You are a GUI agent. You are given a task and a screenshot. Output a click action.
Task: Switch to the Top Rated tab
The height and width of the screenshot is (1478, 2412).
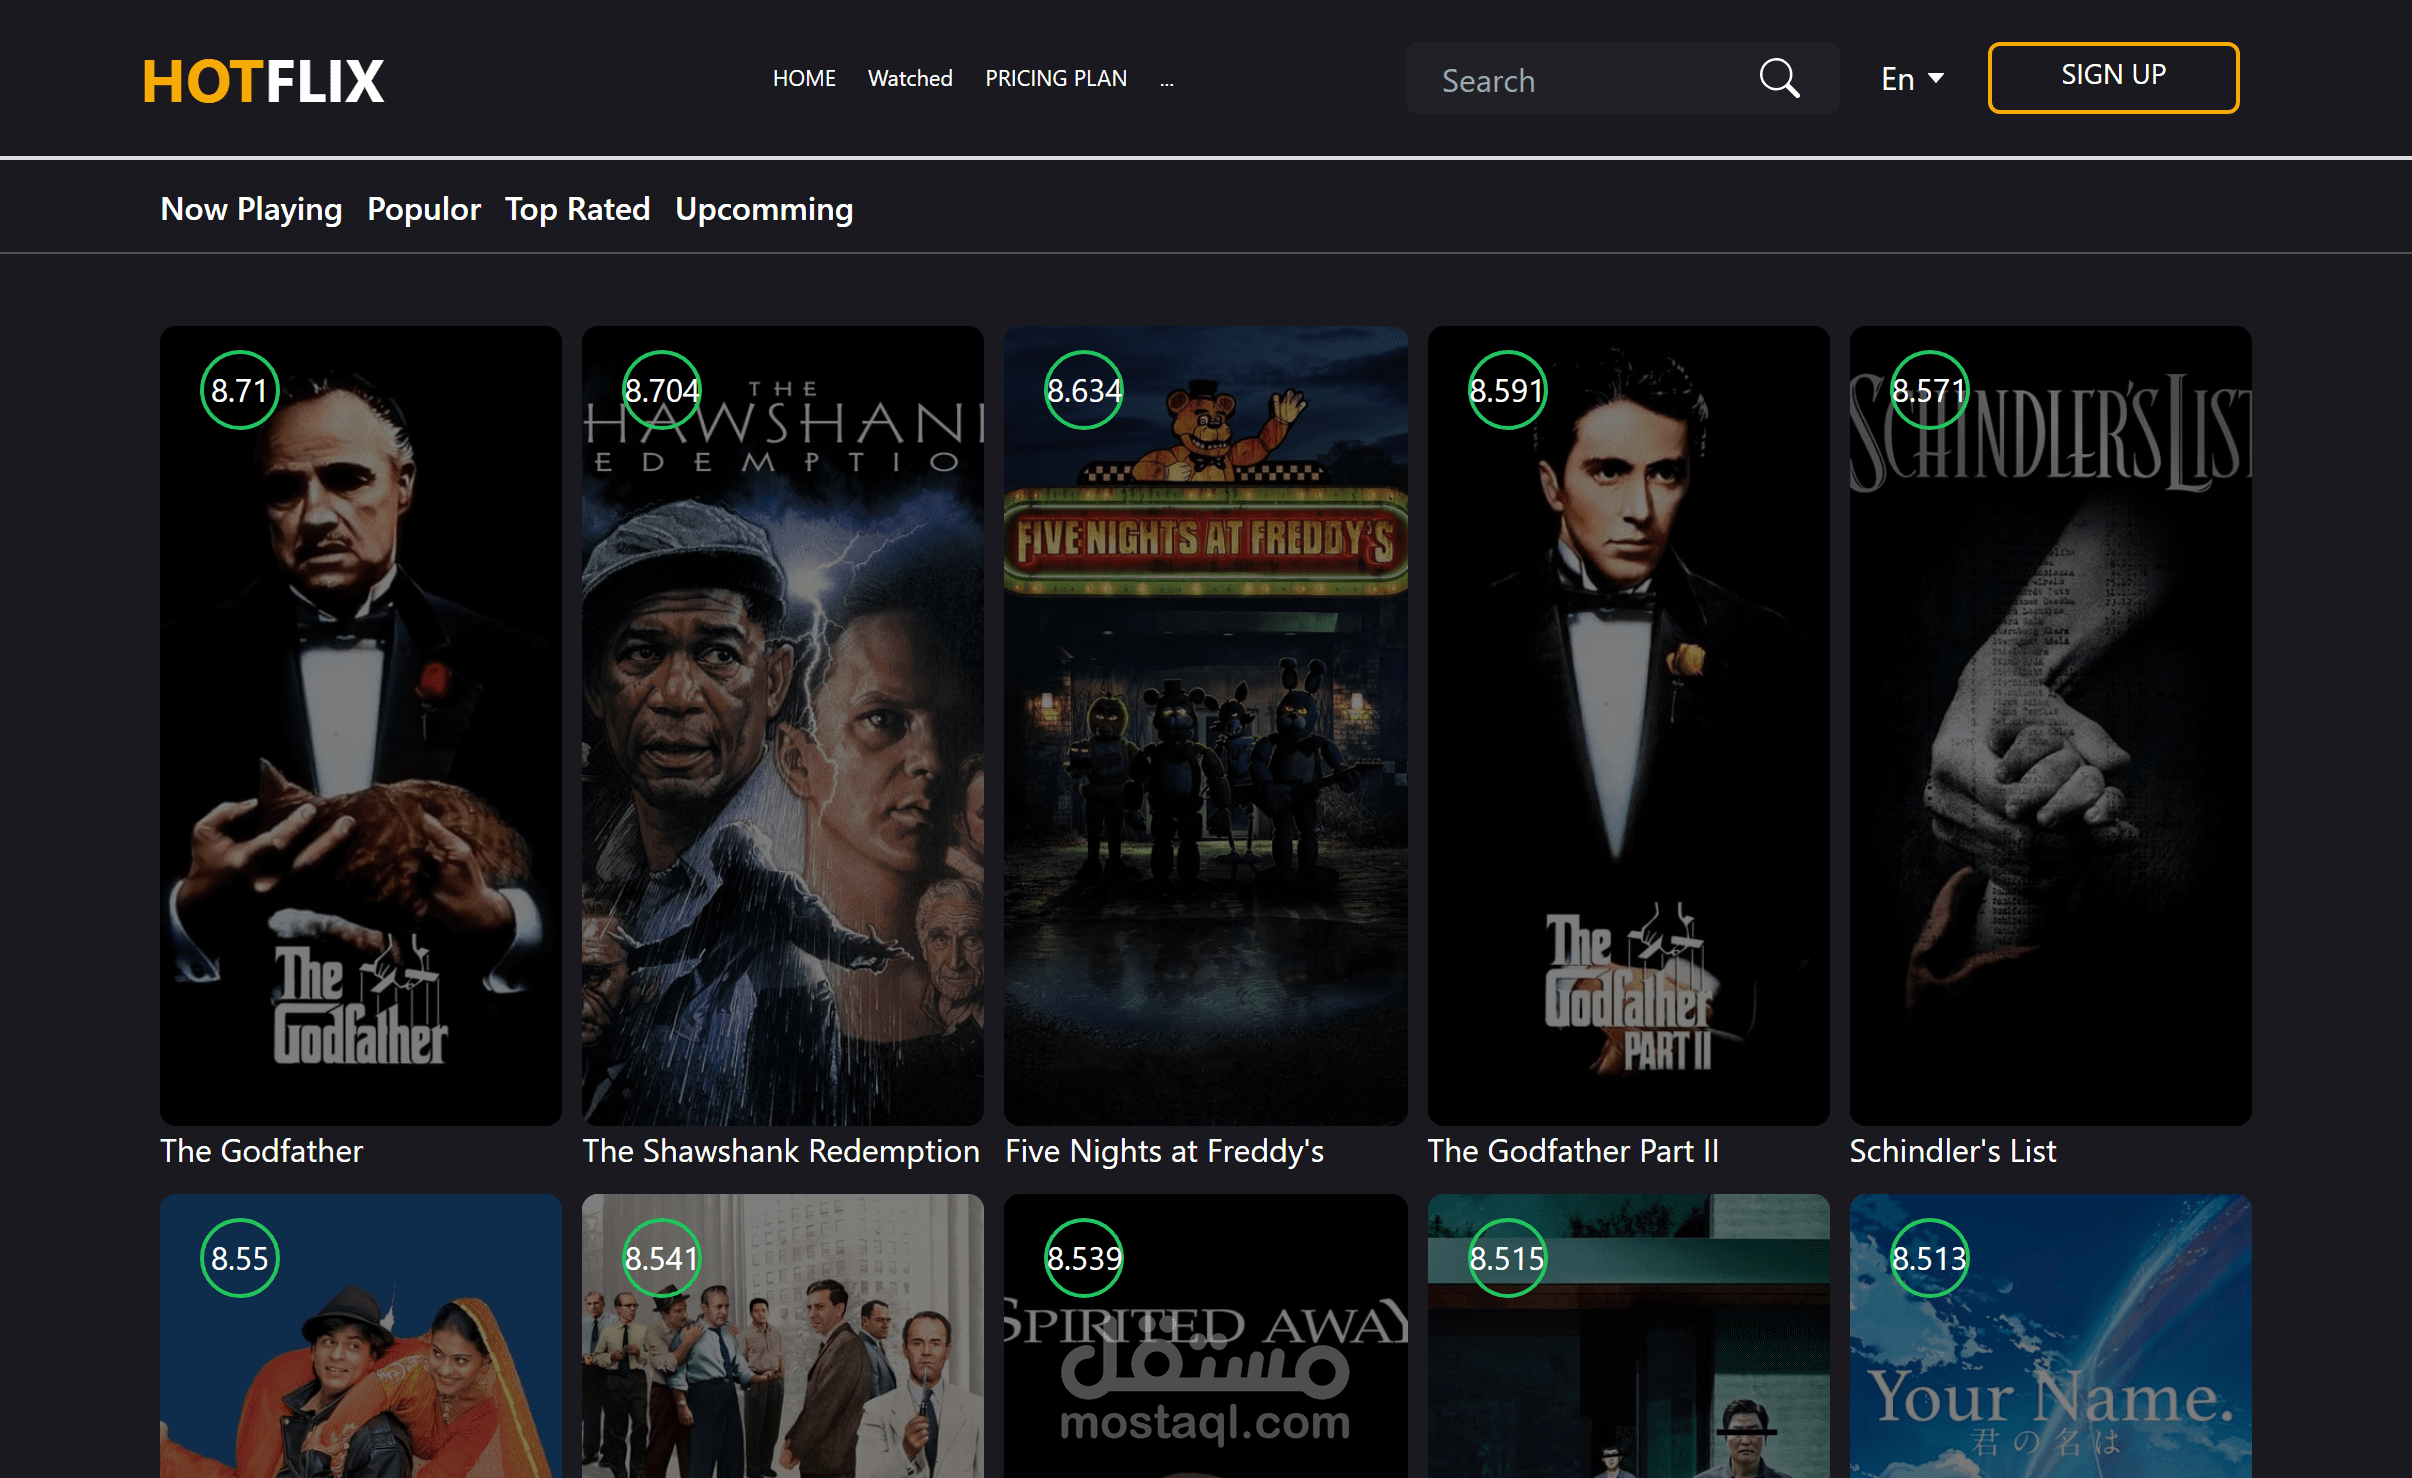coord(577,209)
